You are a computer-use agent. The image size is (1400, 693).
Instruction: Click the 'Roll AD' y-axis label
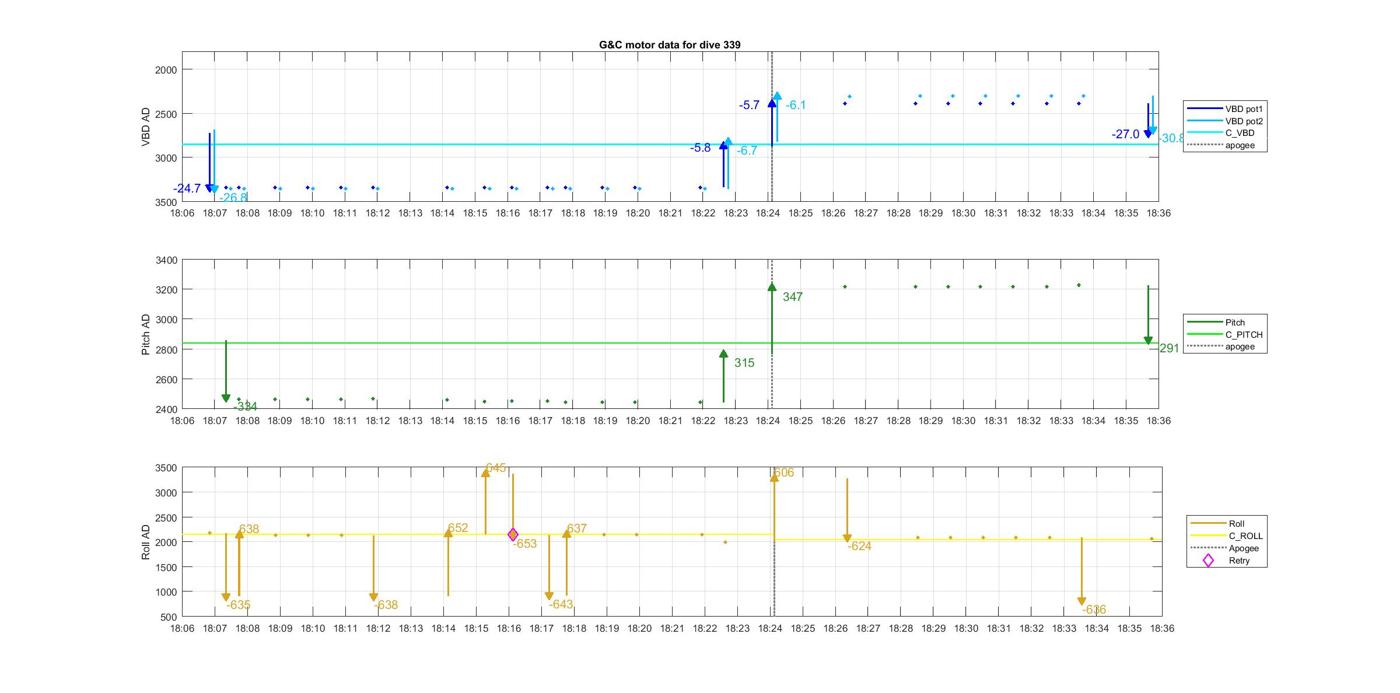click(x=146, y=541)
